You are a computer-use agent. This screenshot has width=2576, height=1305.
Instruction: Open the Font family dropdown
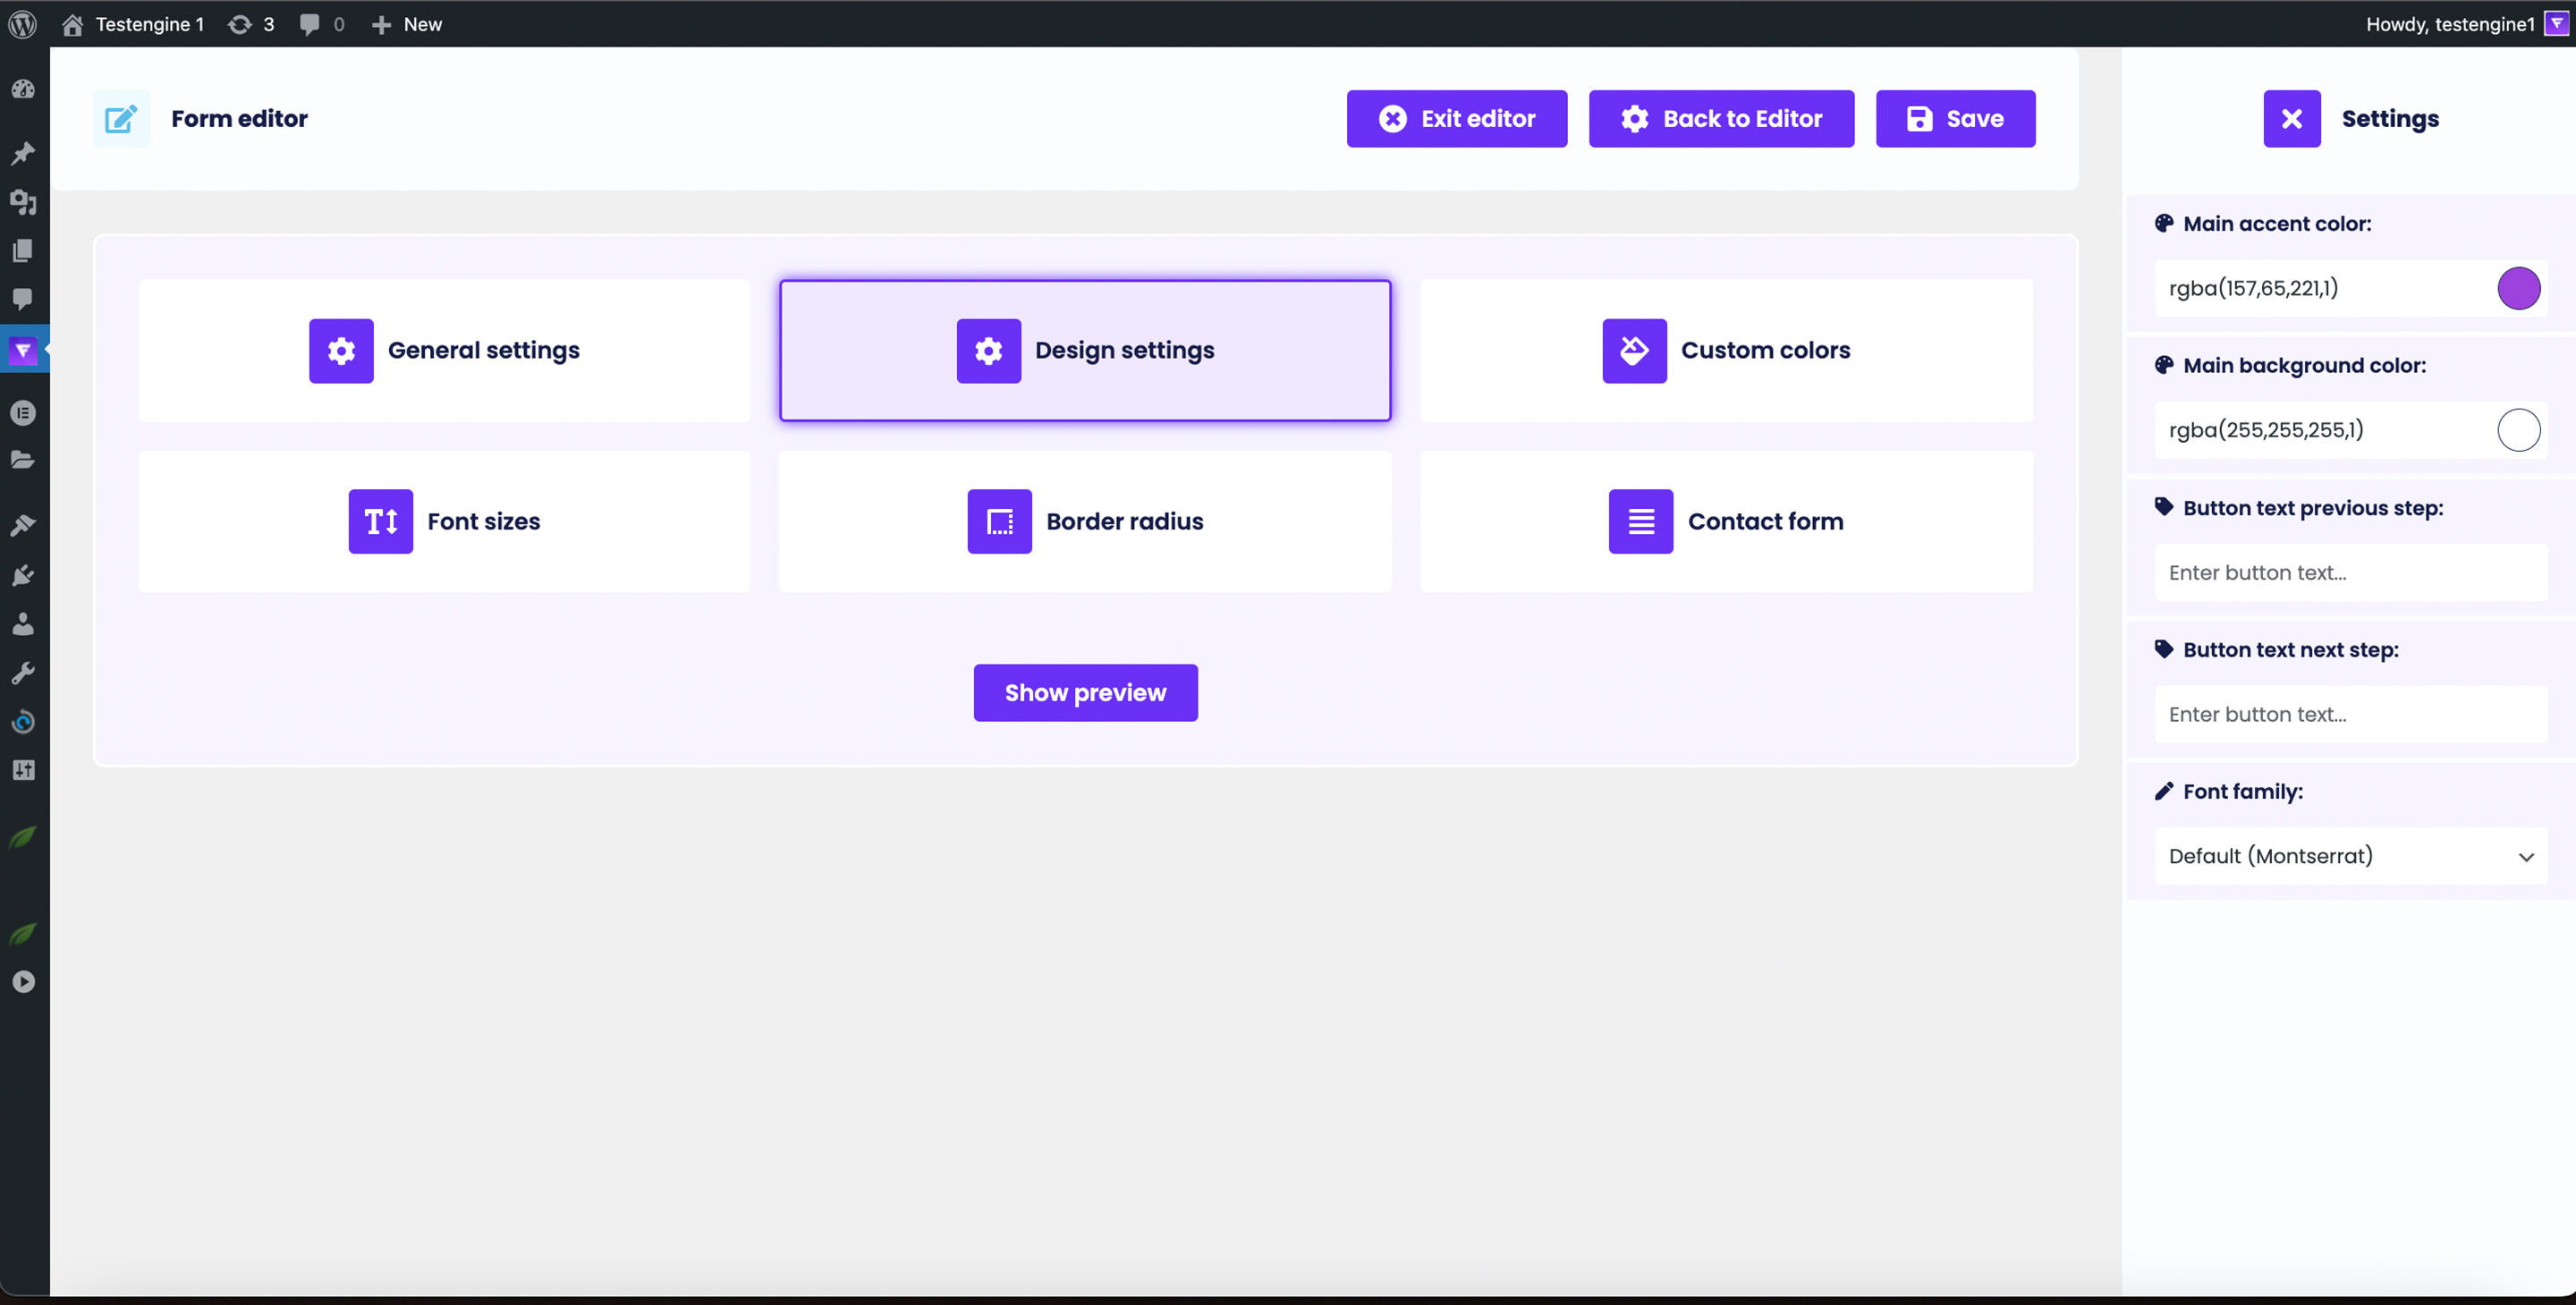[2350, 856]
